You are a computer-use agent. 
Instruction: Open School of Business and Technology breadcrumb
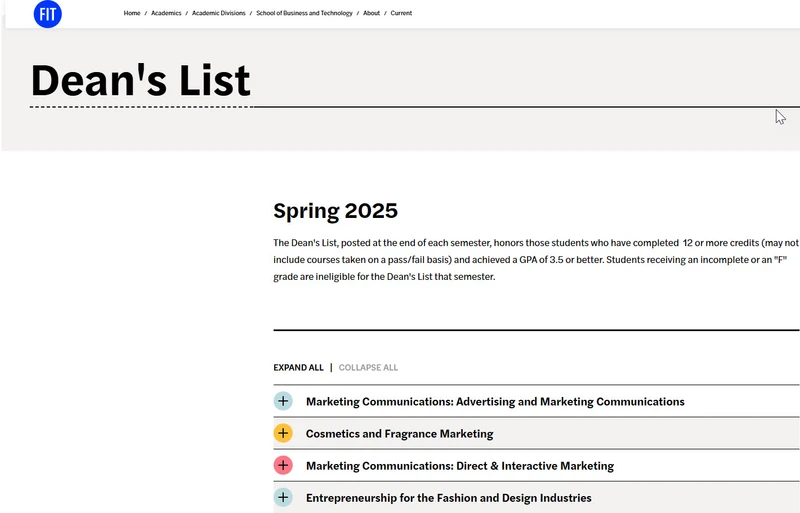click(304, 13)
